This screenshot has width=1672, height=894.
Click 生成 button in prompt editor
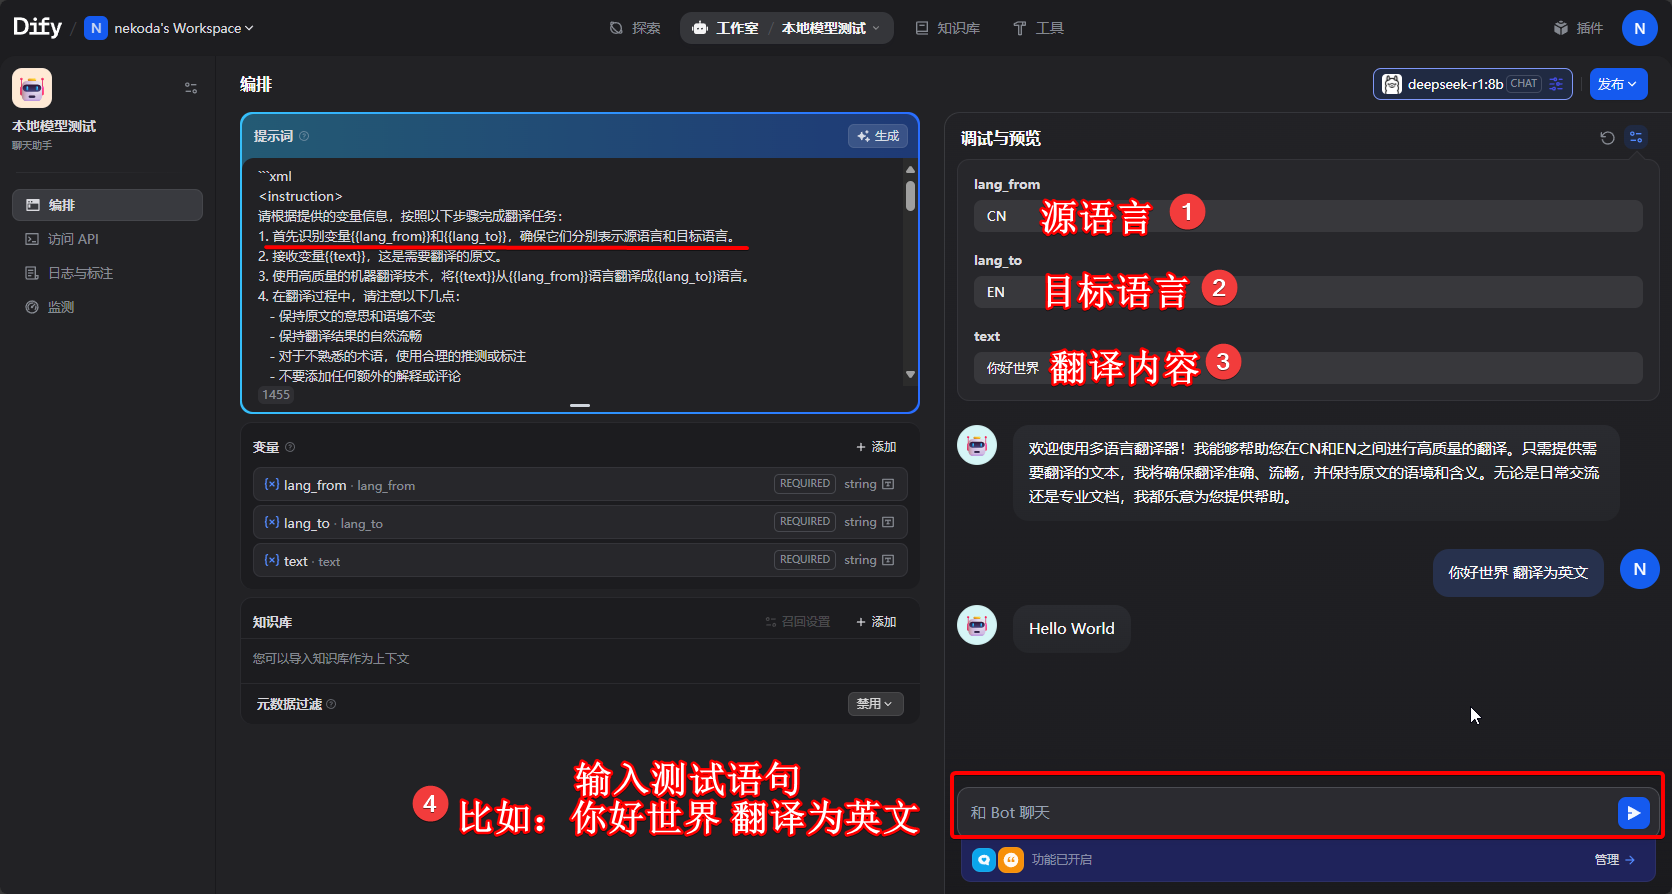pos(877,136)
